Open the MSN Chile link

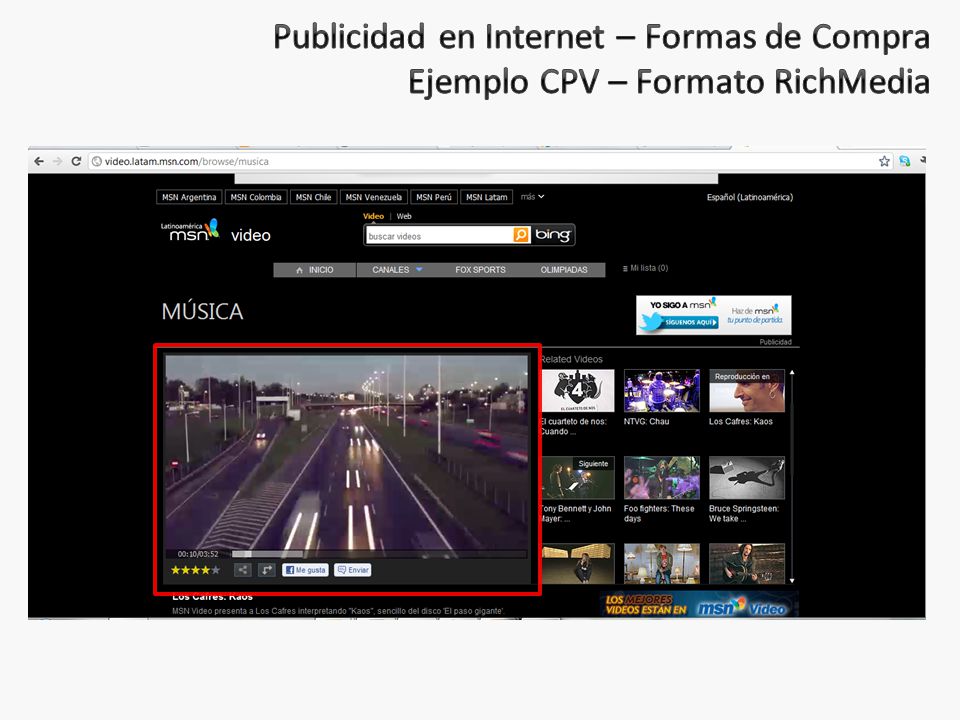pyautogui.click(x=313, y=197)
